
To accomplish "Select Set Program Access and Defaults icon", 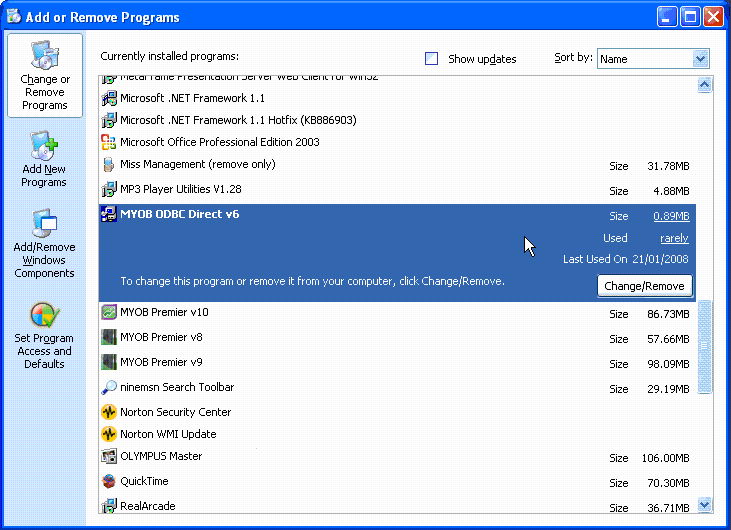I will pyautogui.click(x=44, y=316).
